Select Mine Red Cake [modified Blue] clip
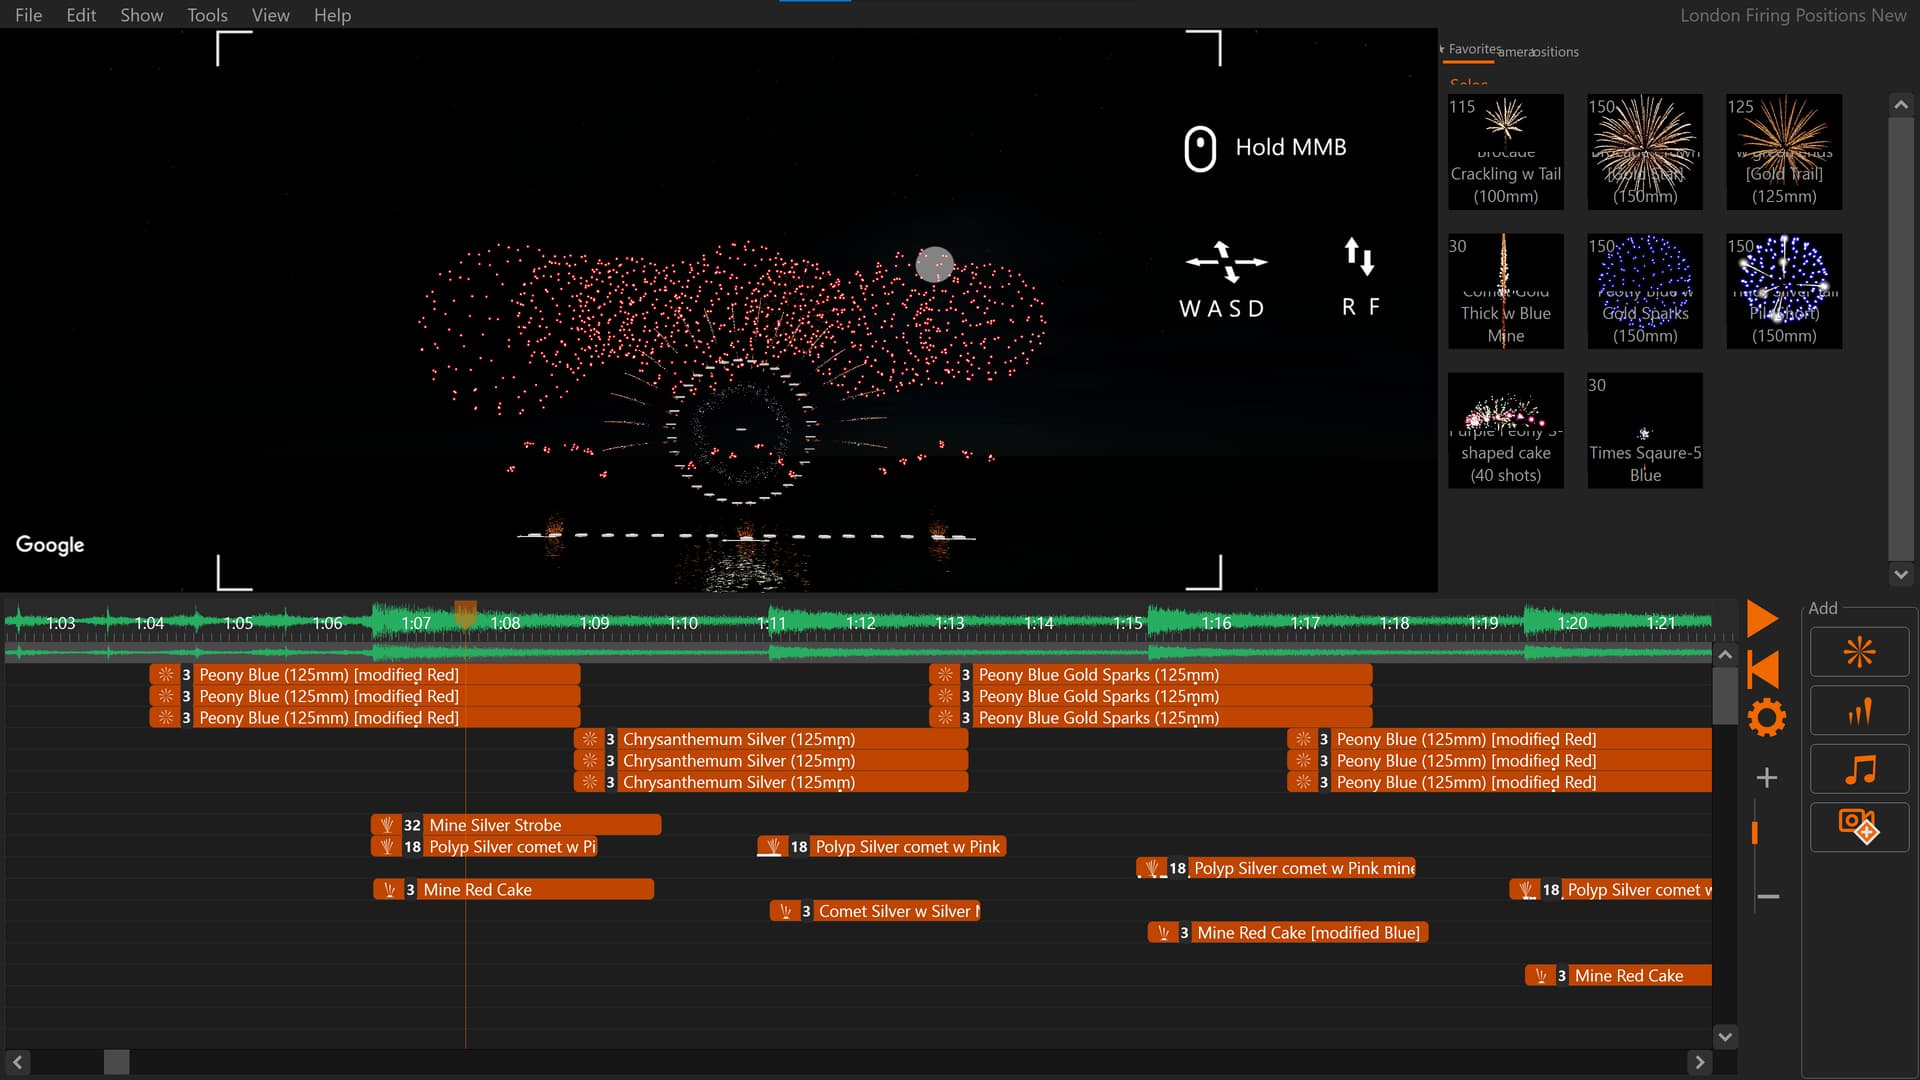The image size is (1920, 1080). pyautogui.click(x=1306, y=933)
